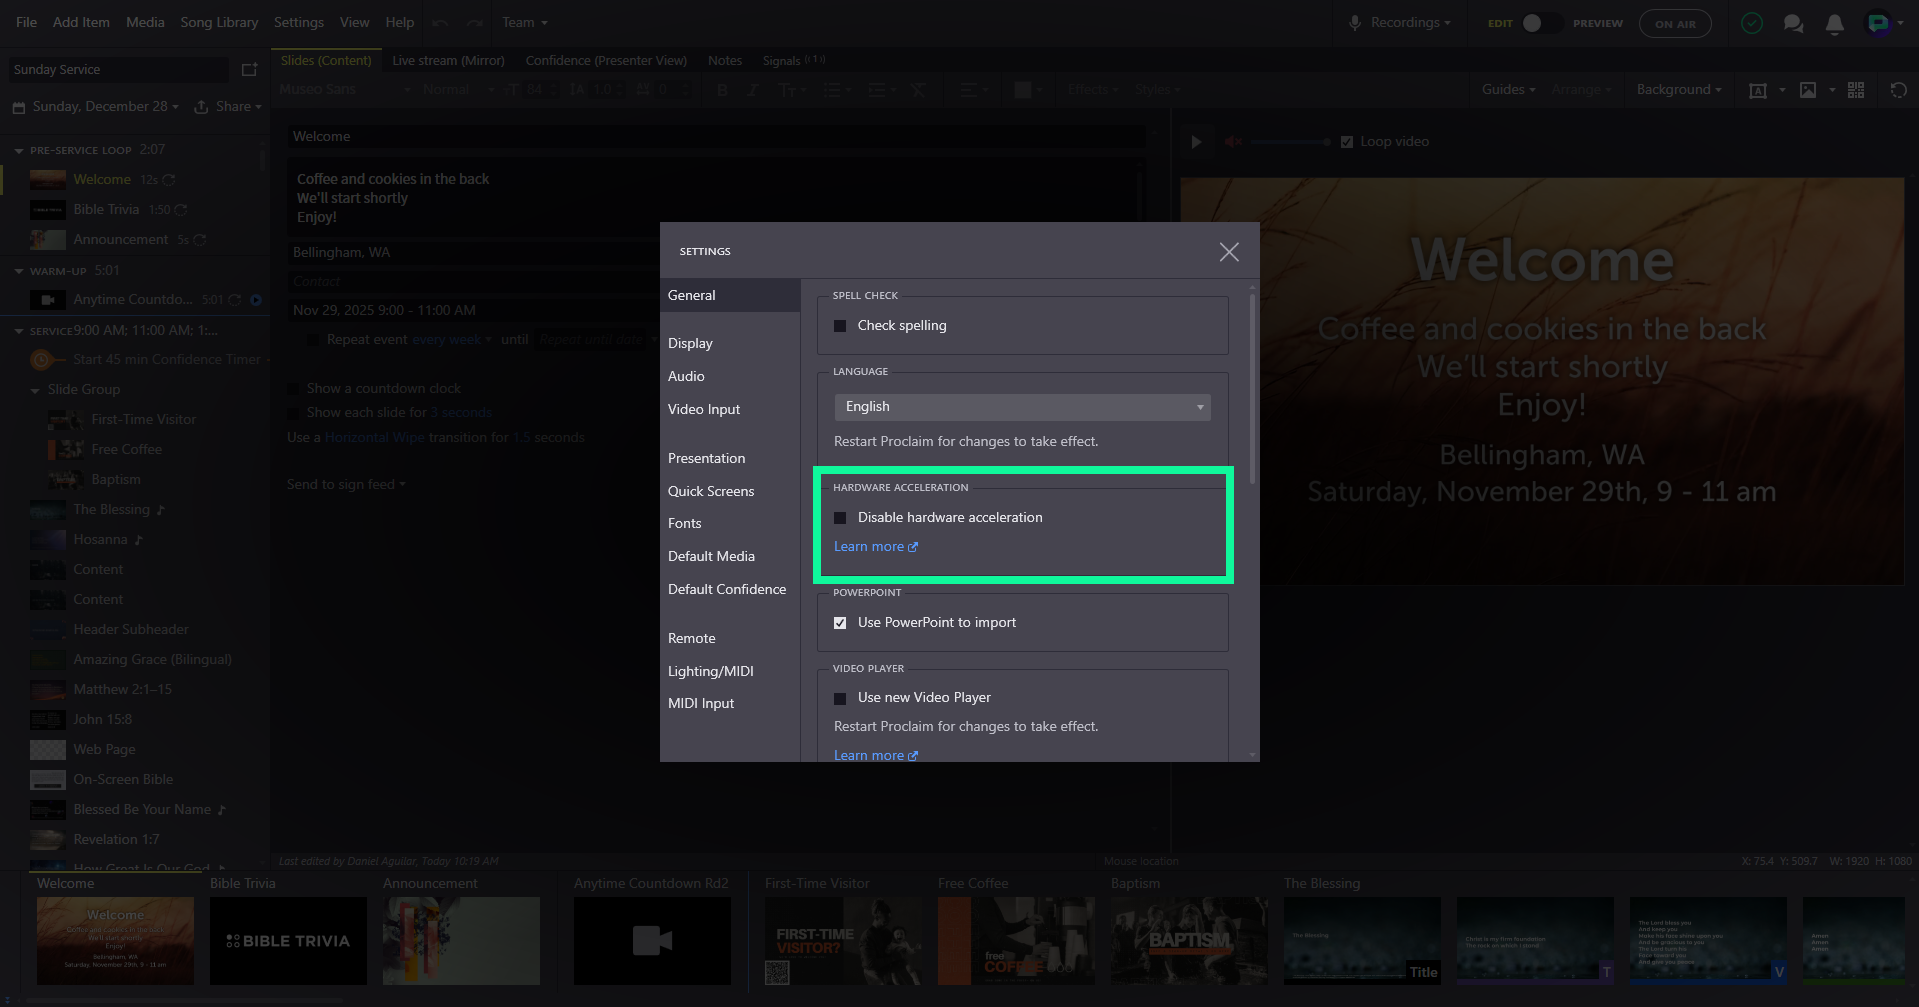The width and height of the screenshot is (1919, 1007).
Task: Tick Disable hardware acceleration checkbox
Action: [x=840, y=518]
